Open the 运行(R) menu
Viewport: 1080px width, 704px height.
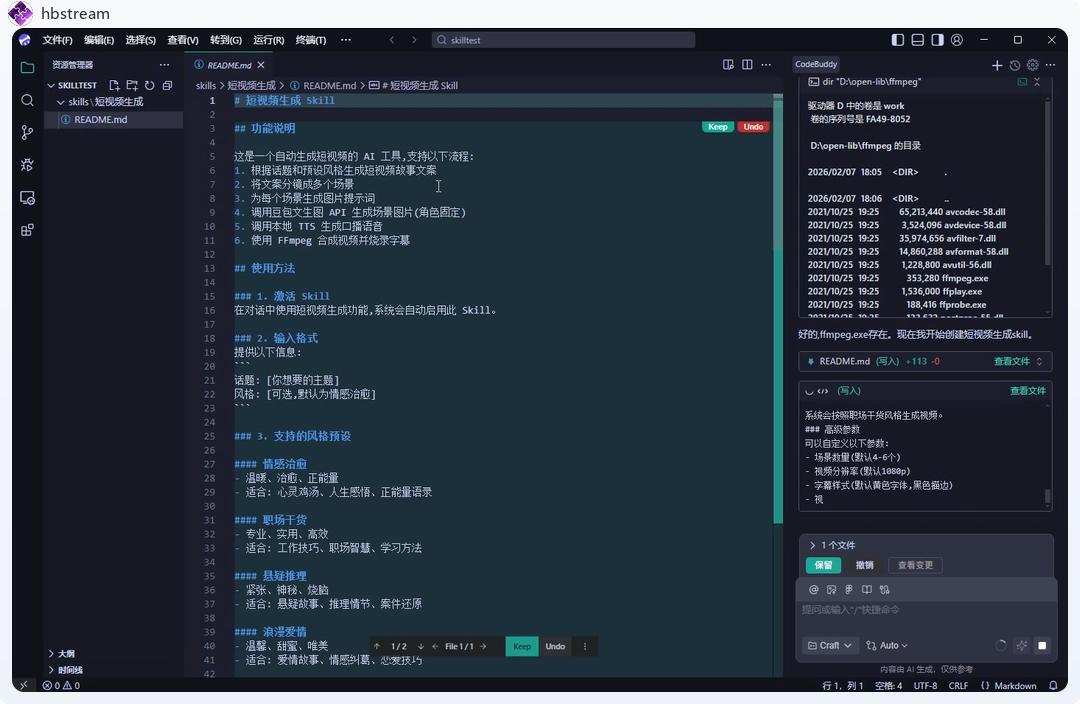click(x=269, y=40)
